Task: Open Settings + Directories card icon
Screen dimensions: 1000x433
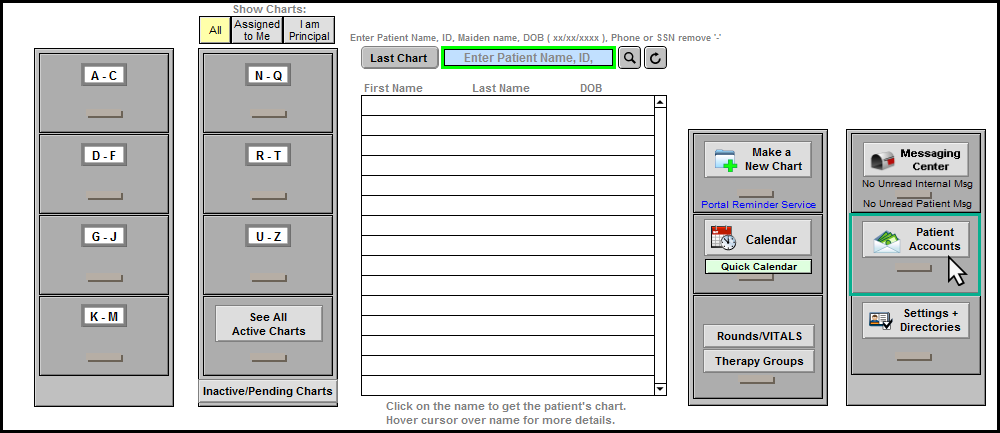Action: tap(881, 321)
